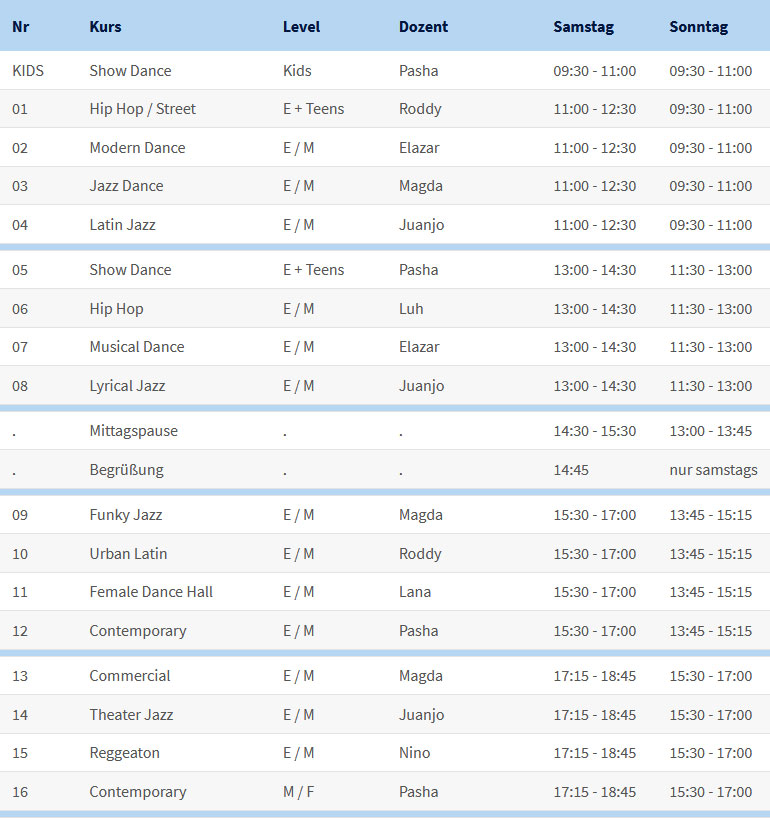Click the Level column header
Viewport: 770px width, 818px height.
point(302,27)
